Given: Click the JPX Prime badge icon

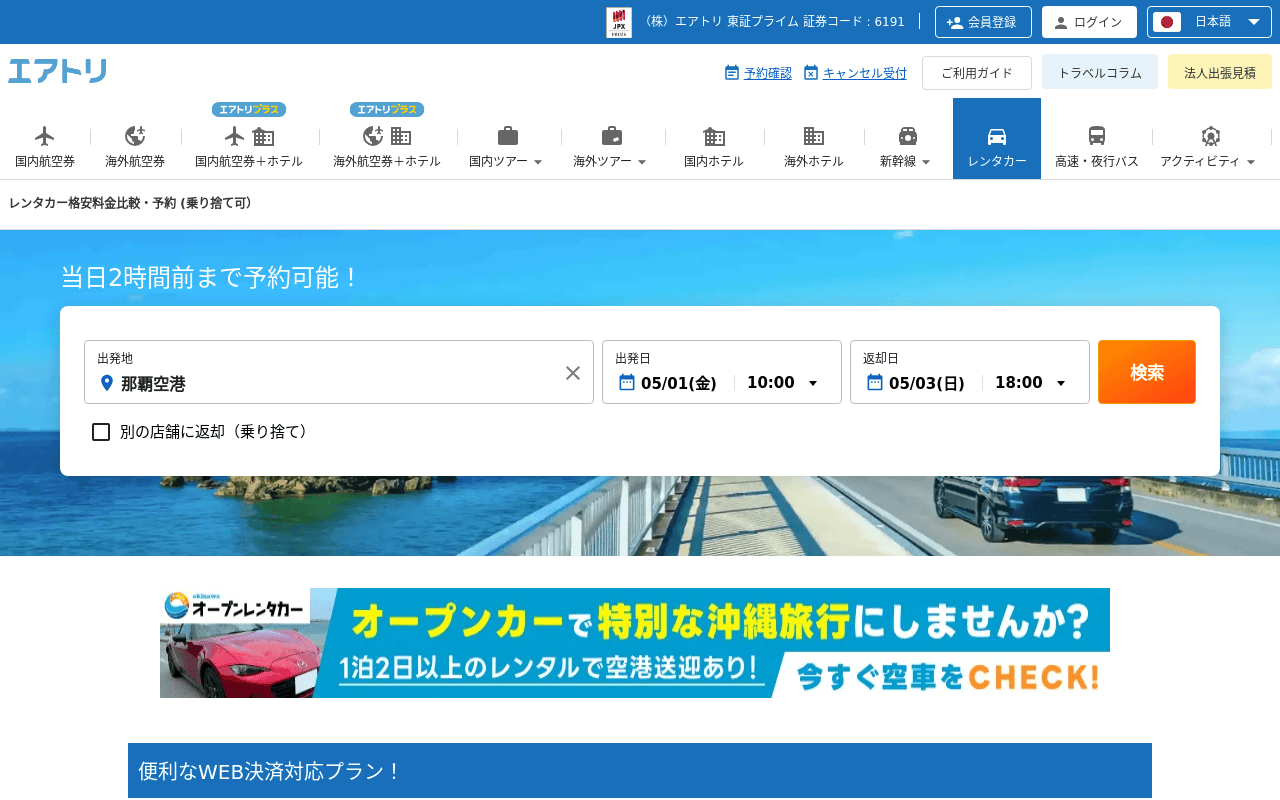Looking at the screenshot, I should click(619, 22).
